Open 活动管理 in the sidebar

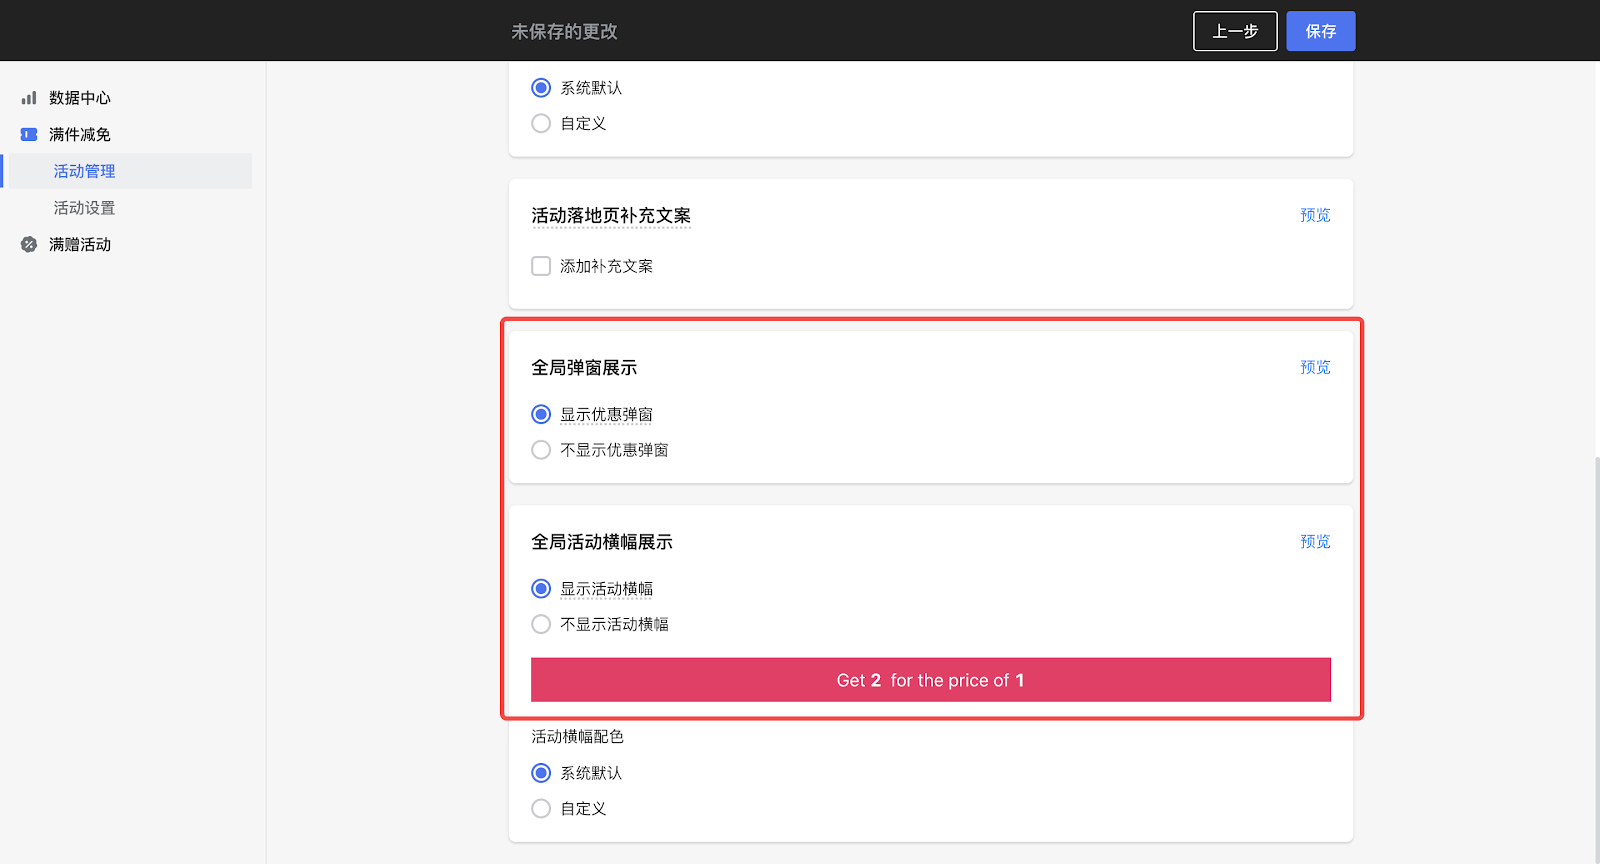click(85, 171)
